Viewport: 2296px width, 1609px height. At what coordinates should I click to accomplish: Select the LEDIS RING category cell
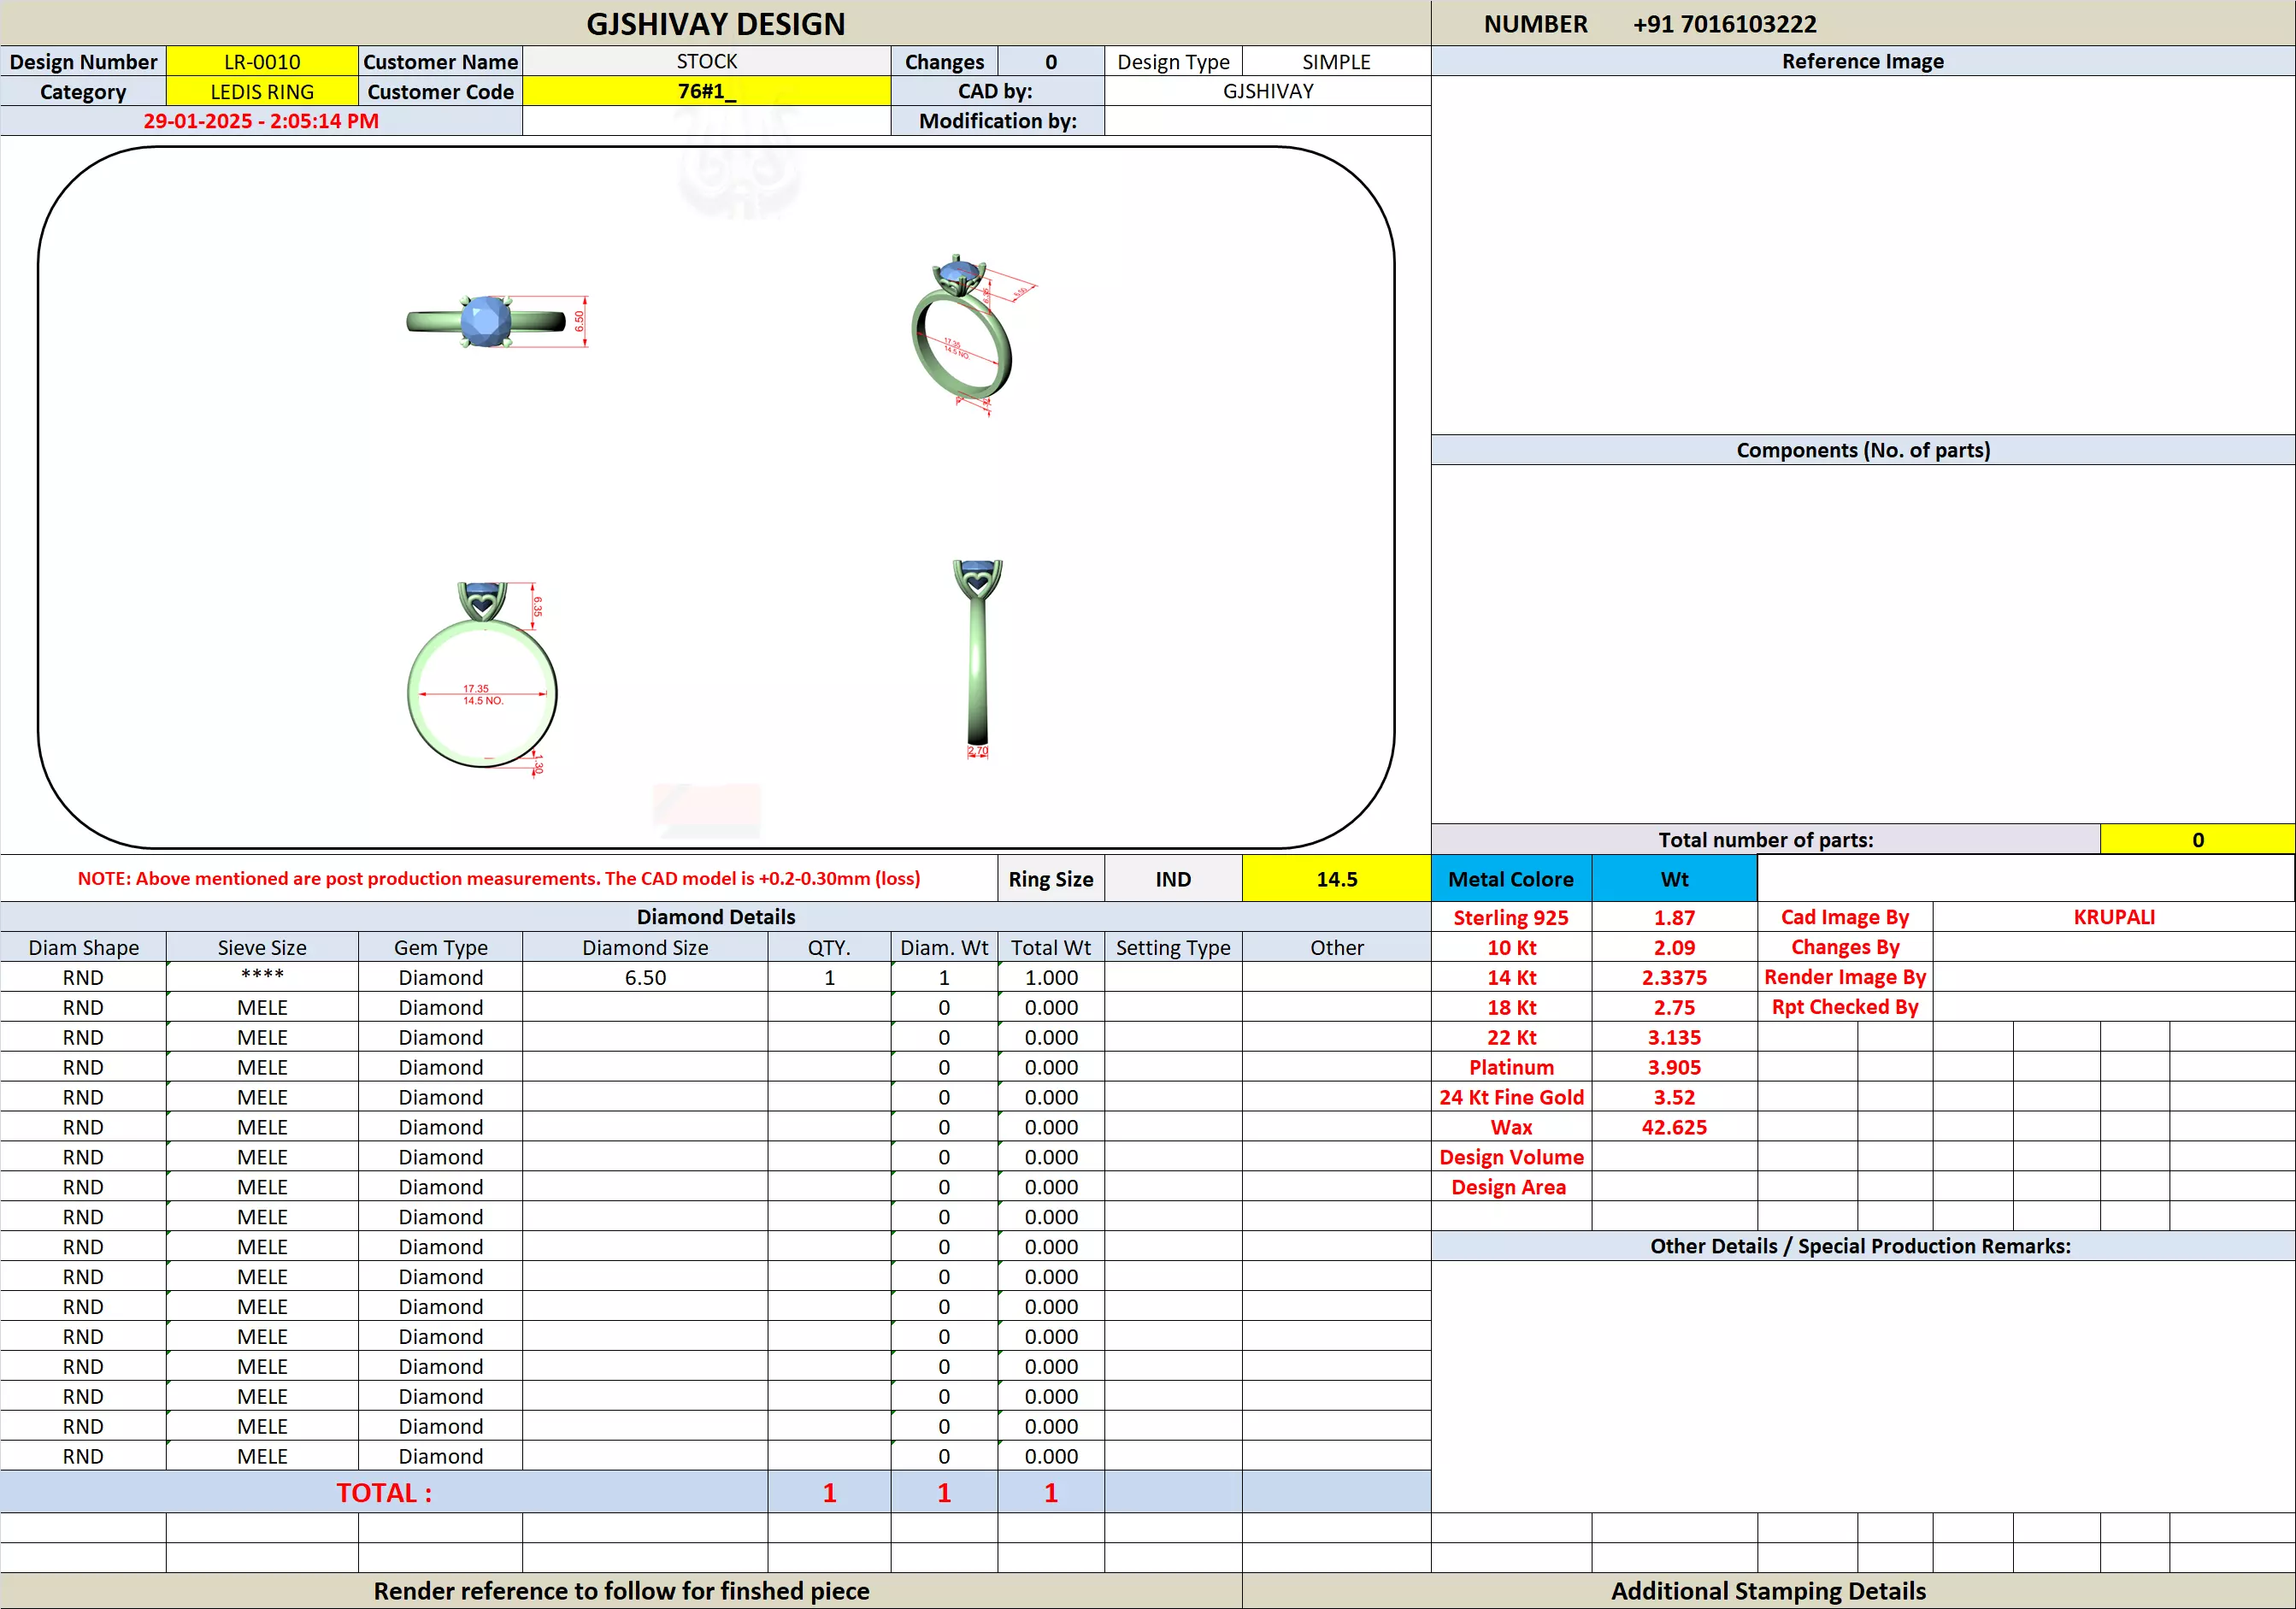tap(262, 92)
